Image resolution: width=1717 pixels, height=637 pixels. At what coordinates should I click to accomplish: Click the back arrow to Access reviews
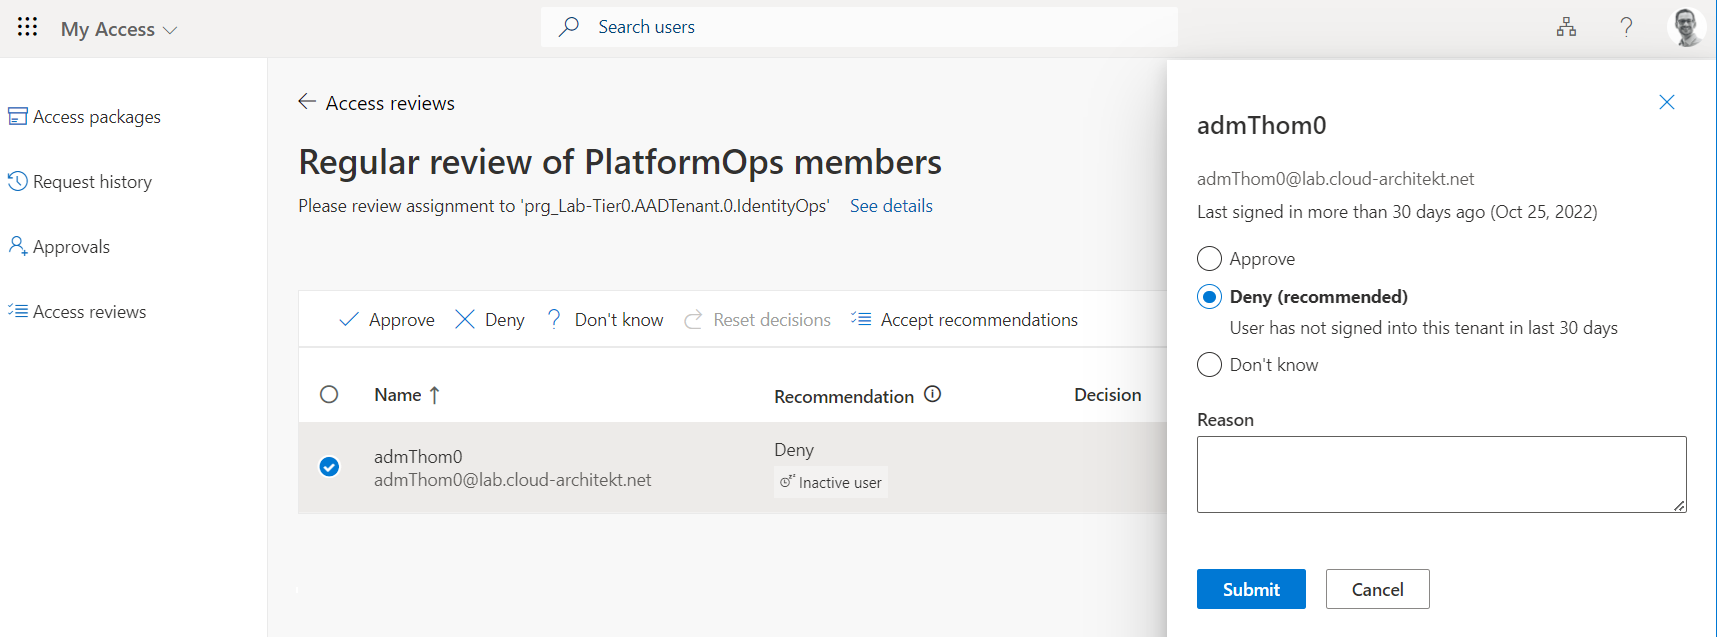307,102
